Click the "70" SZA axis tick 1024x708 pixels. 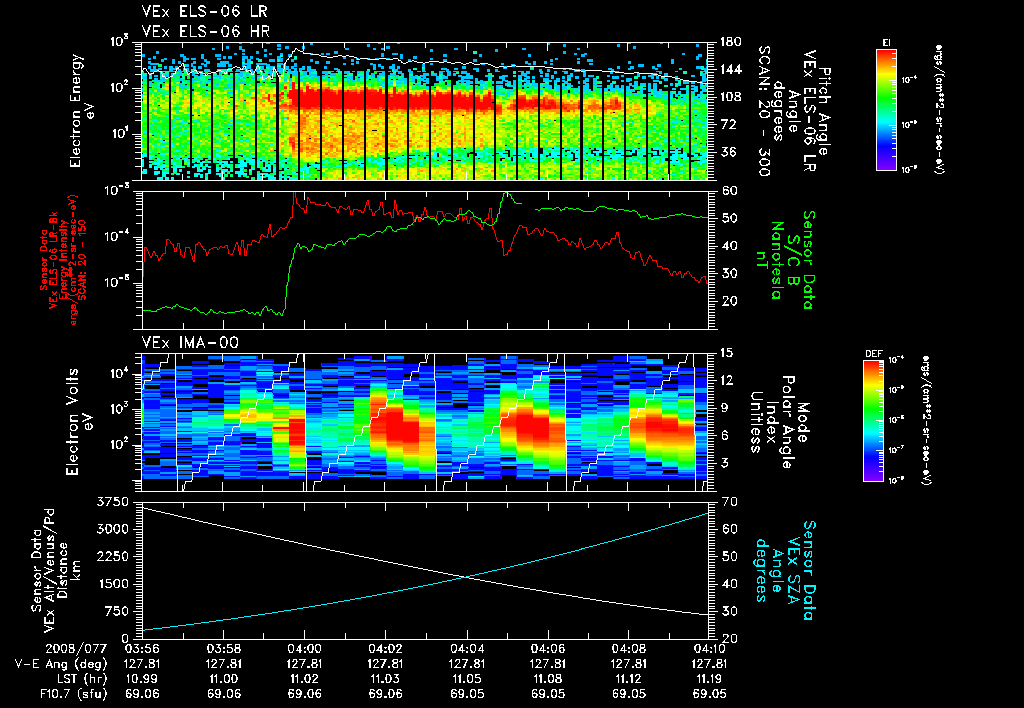click(728, 502)
